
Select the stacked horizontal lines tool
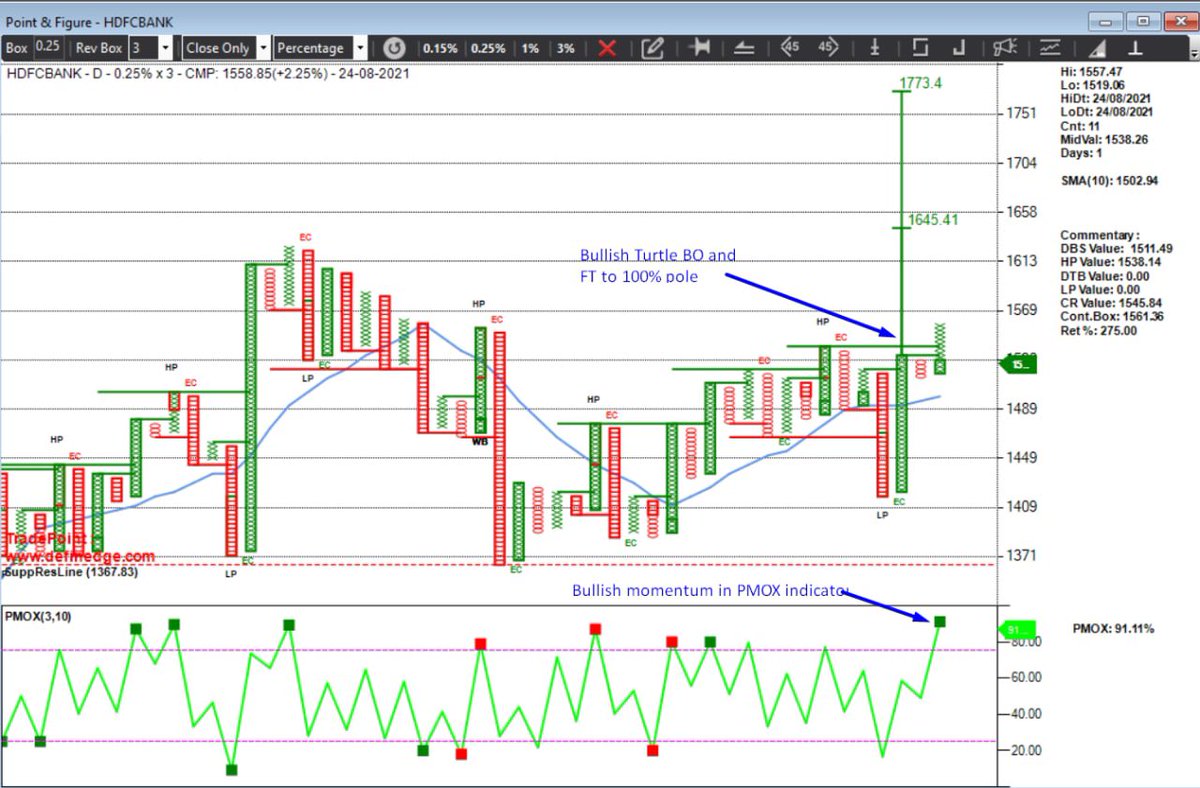click(744, 47)
